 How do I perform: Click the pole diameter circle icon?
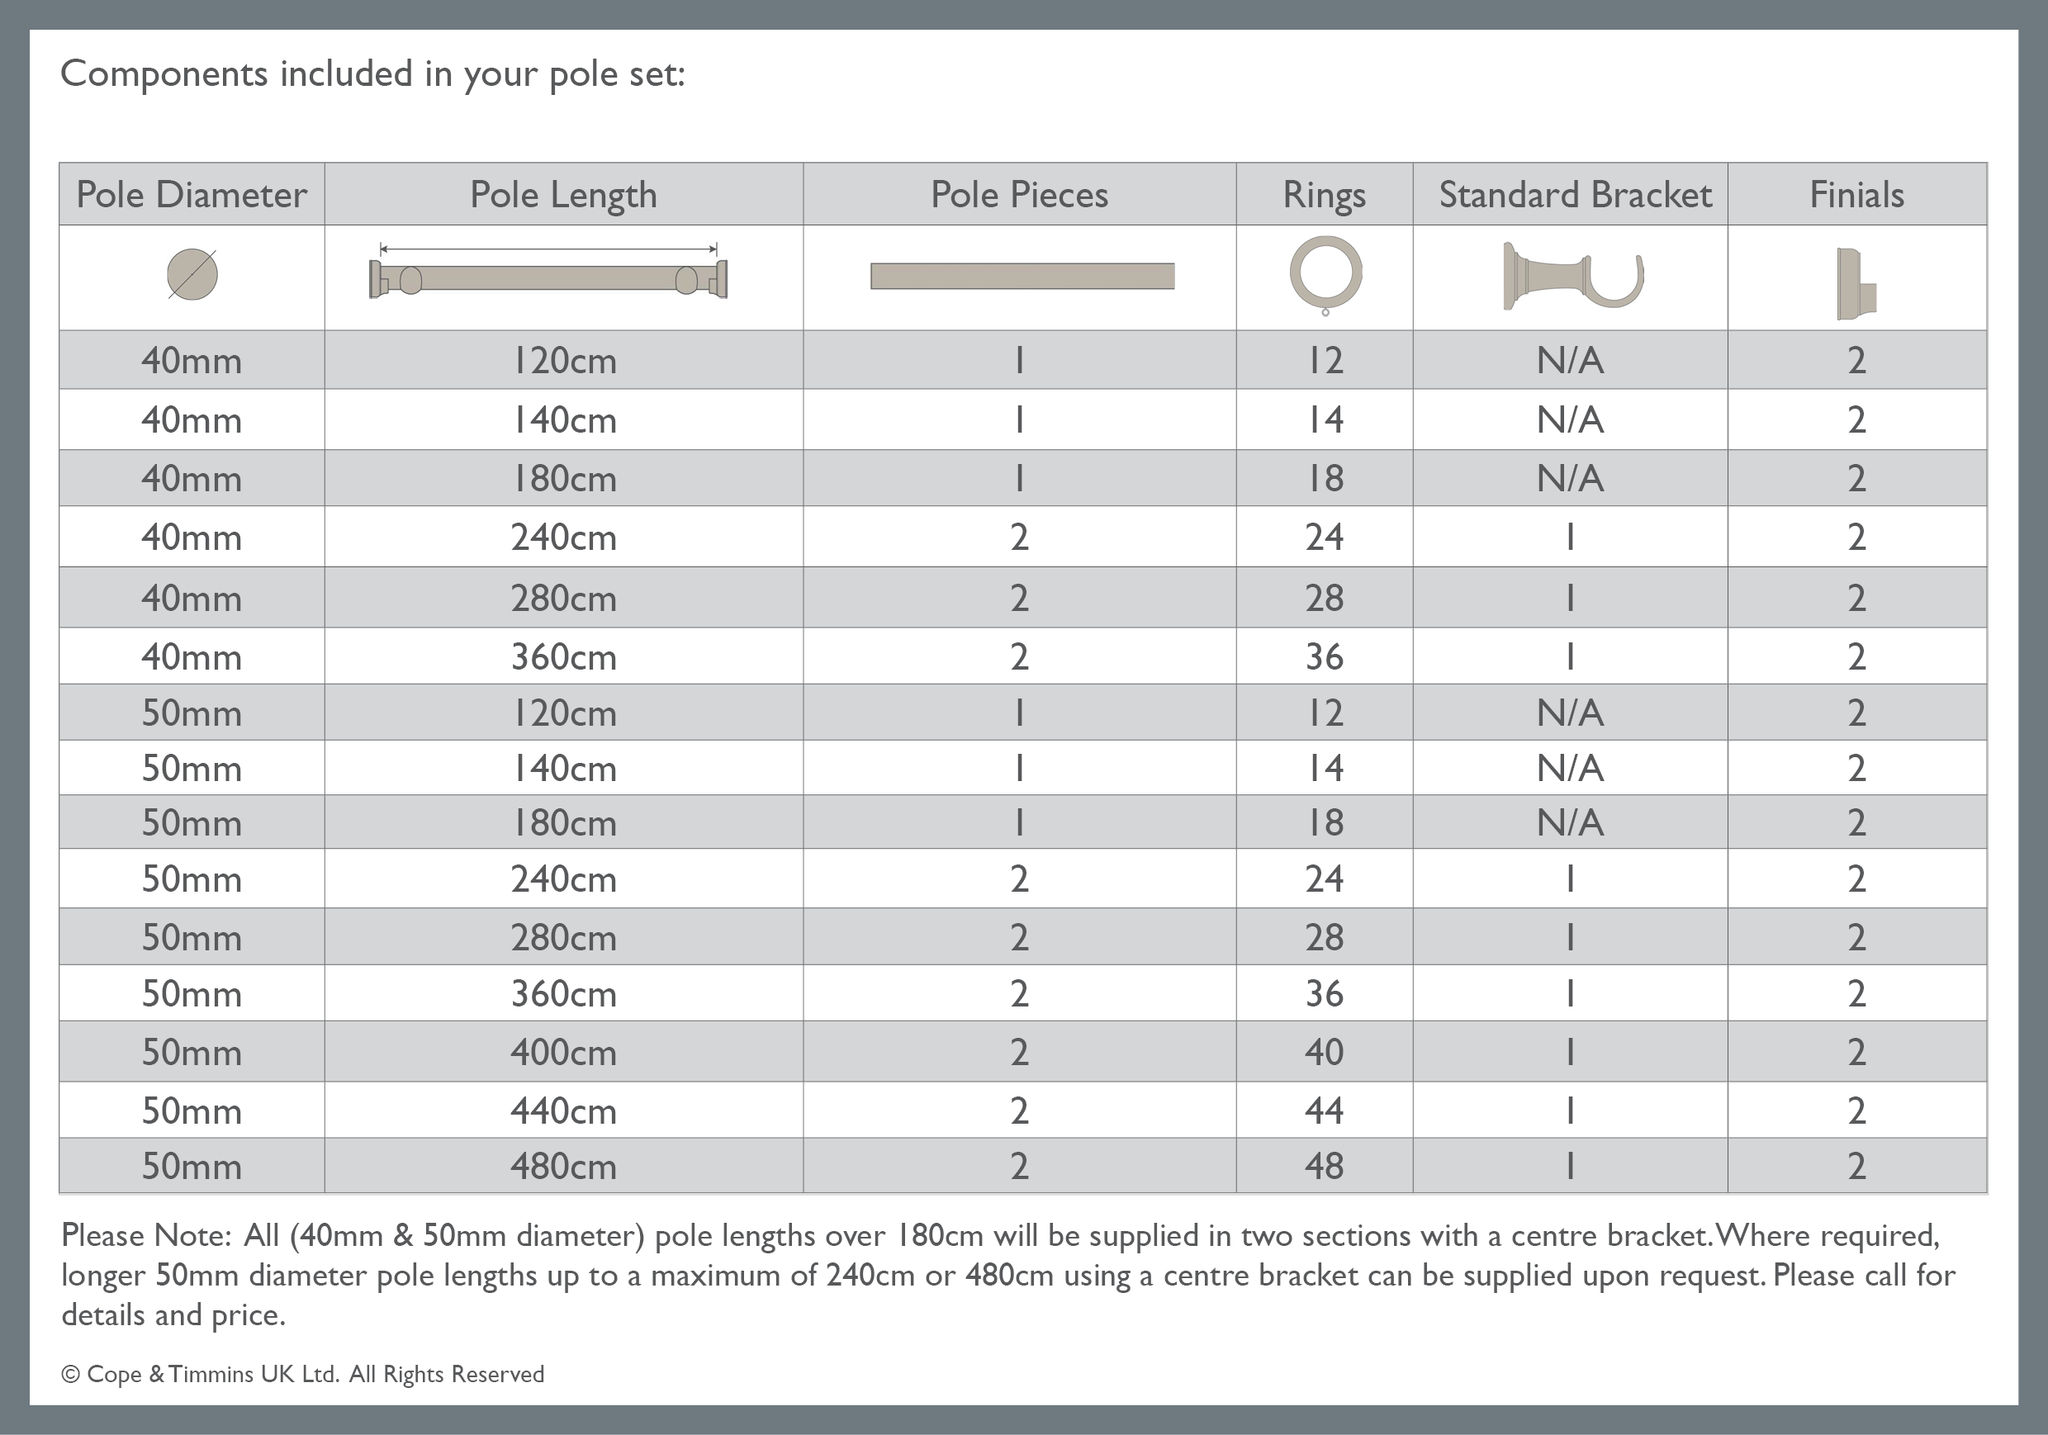click(x=192, y=274)
